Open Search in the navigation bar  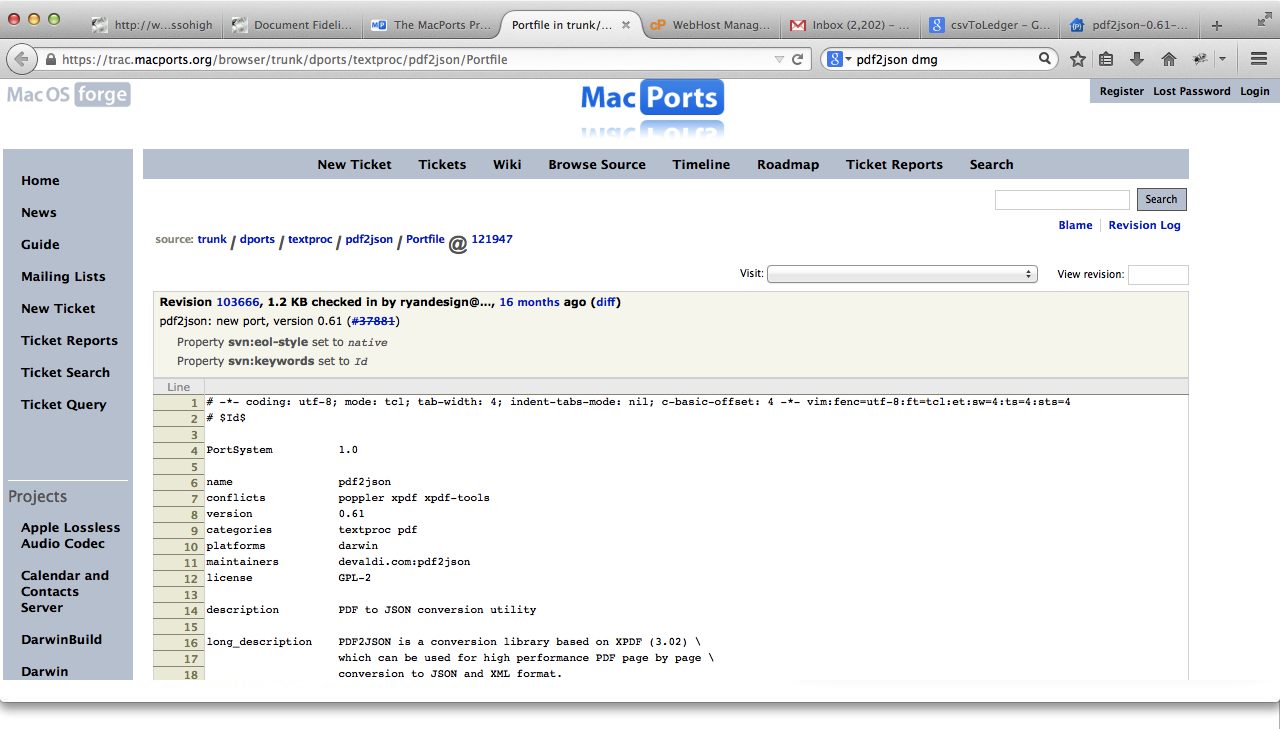(991, 164)
